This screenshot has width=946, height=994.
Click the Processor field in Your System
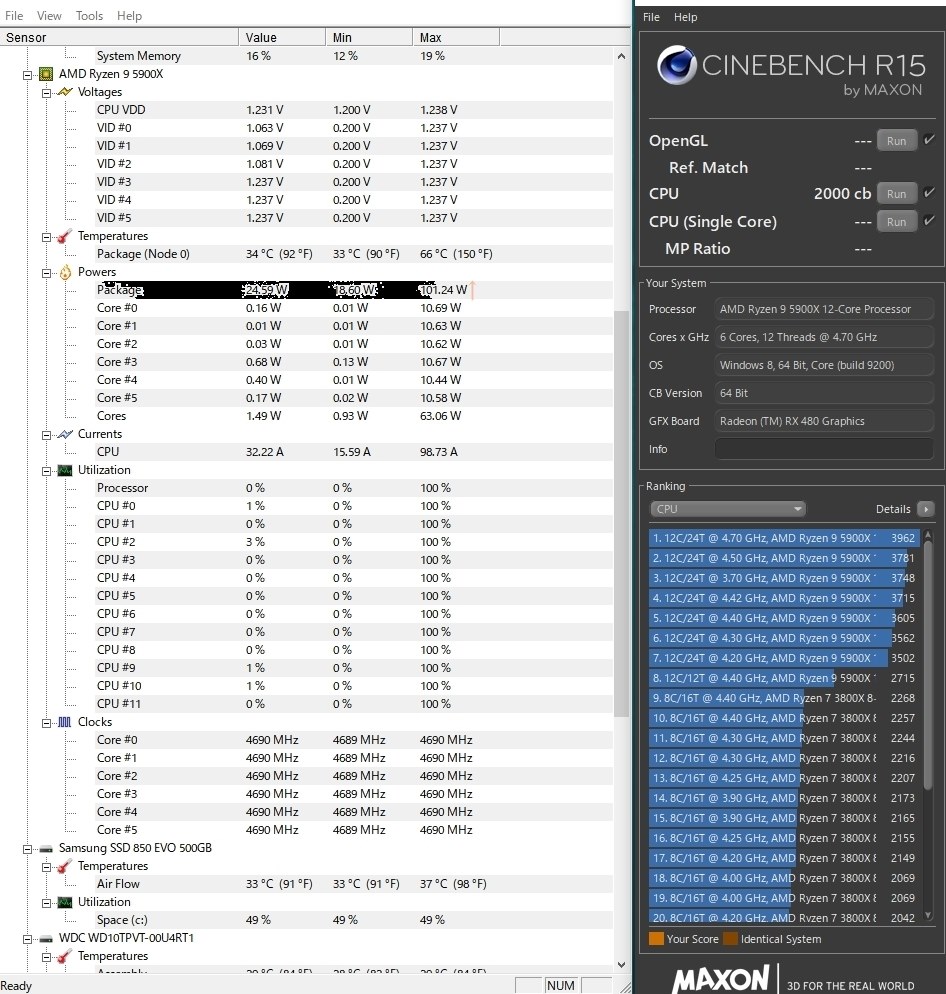click(x=824, y=309)
